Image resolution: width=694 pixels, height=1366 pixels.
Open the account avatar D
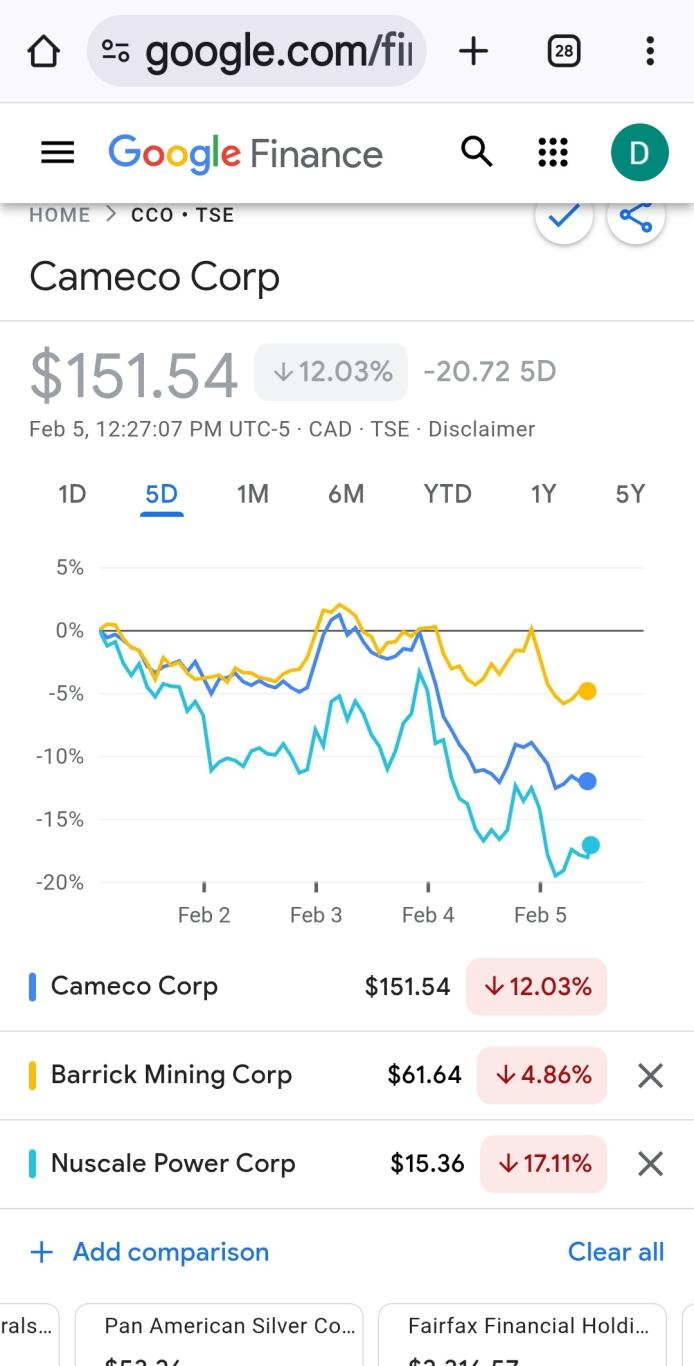pos(639,153)
